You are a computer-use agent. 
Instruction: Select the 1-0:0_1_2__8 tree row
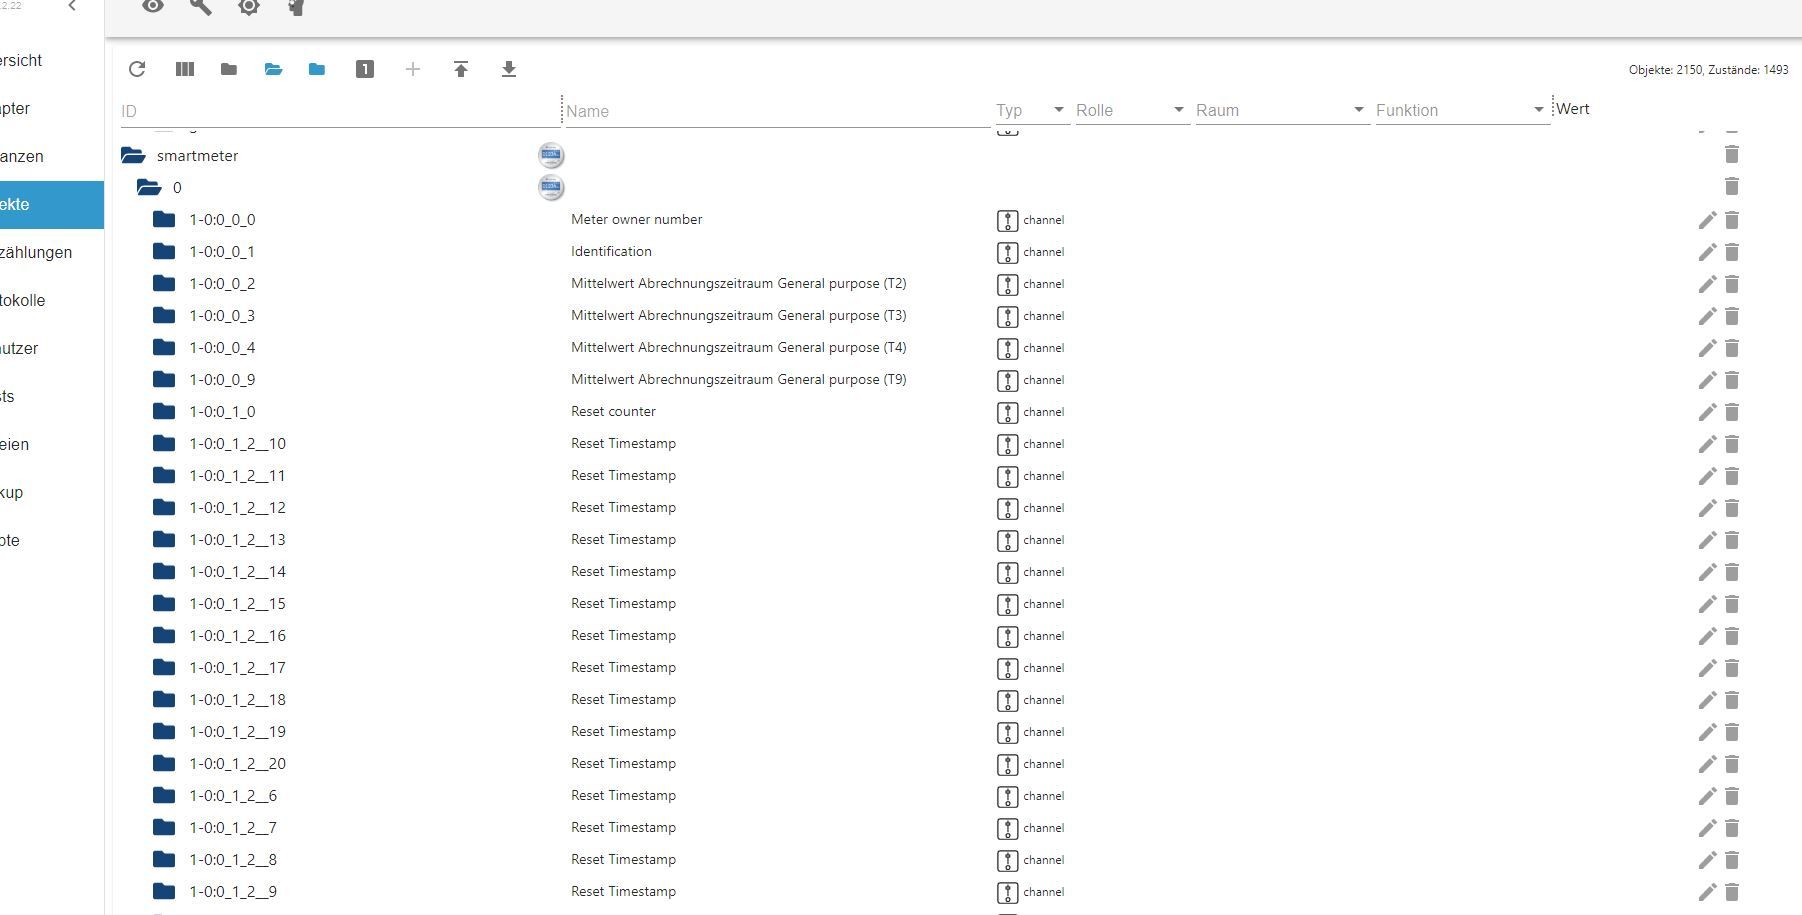(932, 859)
